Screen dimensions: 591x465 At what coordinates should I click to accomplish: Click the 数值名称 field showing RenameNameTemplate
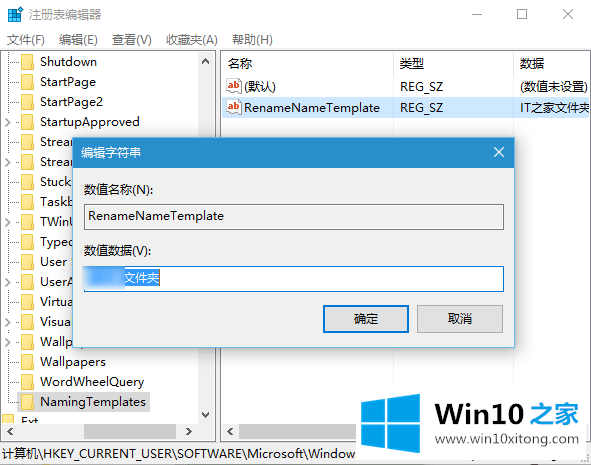pos(294,217)
